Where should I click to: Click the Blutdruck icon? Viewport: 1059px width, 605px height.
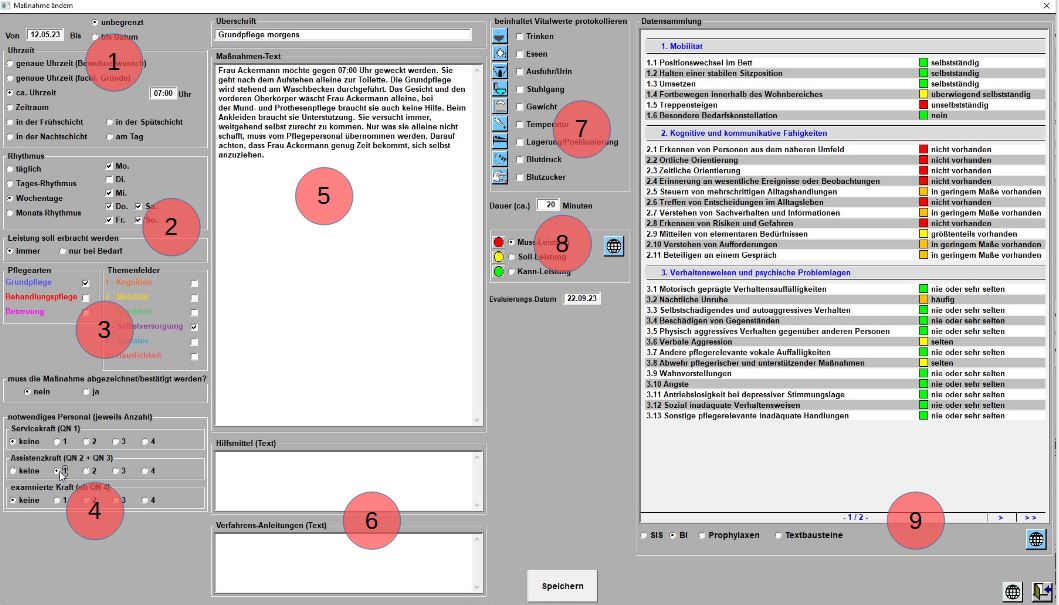point(500,159)
